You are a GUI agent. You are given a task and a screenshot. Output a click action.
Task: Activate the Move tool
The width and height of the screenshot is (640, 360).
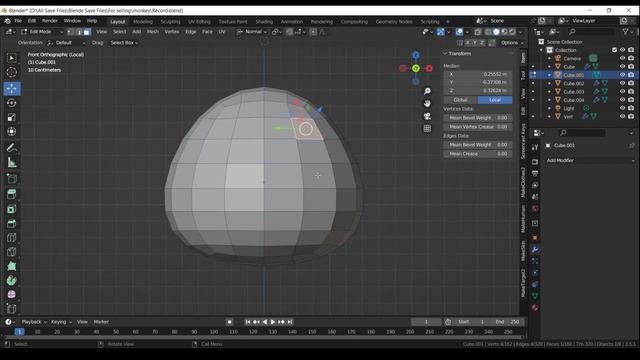[x=11, y=88]
